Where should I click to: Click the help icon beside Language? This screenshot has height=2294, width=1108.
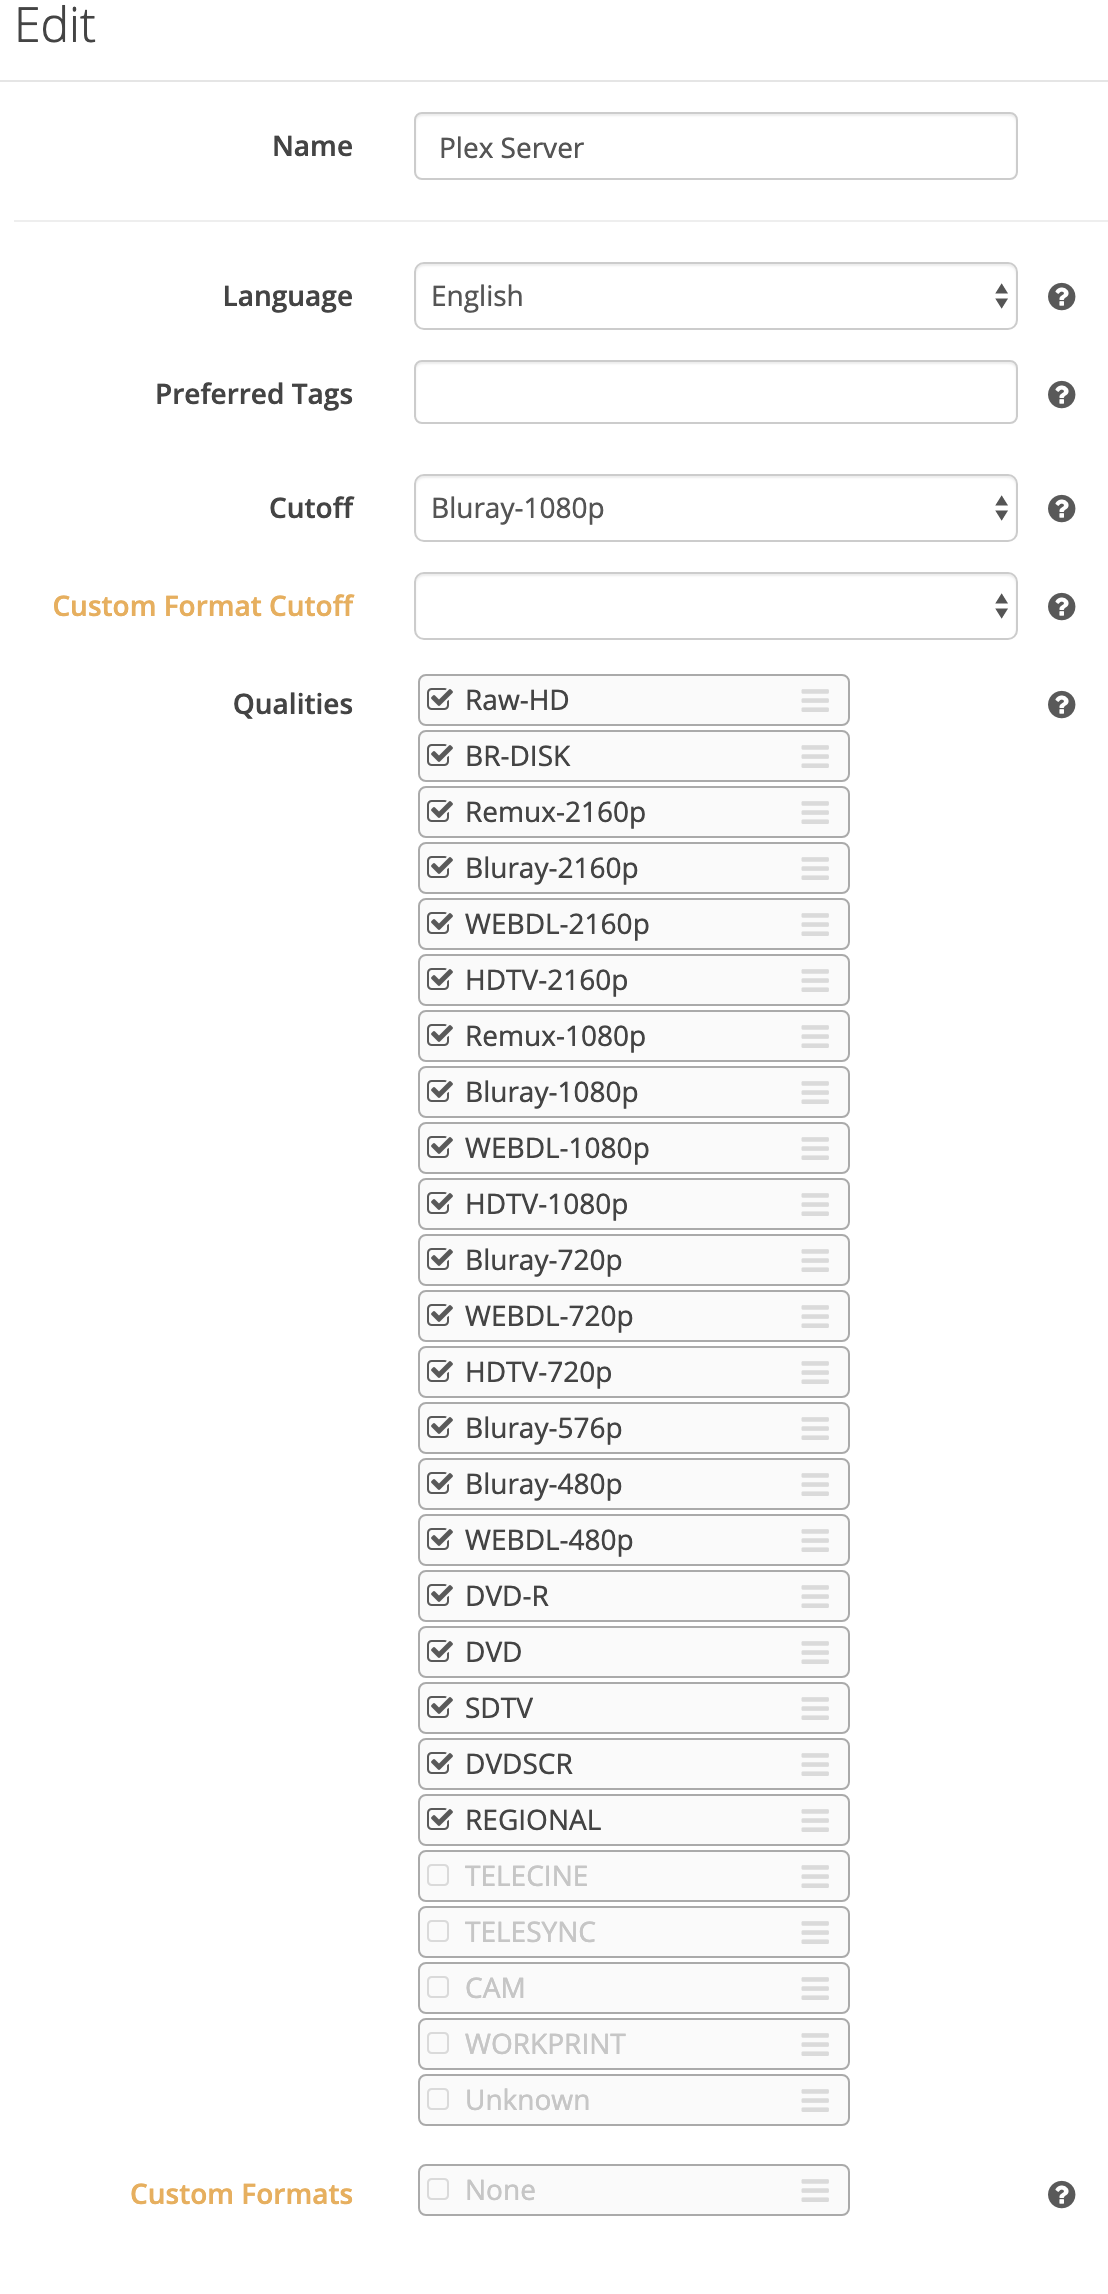[x=1062, y=296]
